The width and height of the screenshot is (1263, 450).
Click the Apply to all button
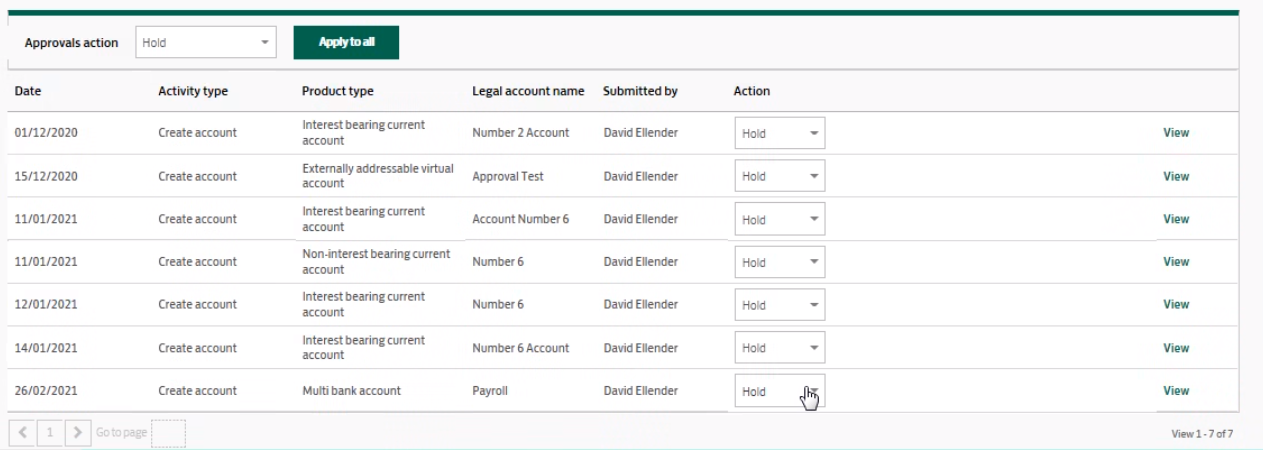pyautogui.click(x=346, y=42)
